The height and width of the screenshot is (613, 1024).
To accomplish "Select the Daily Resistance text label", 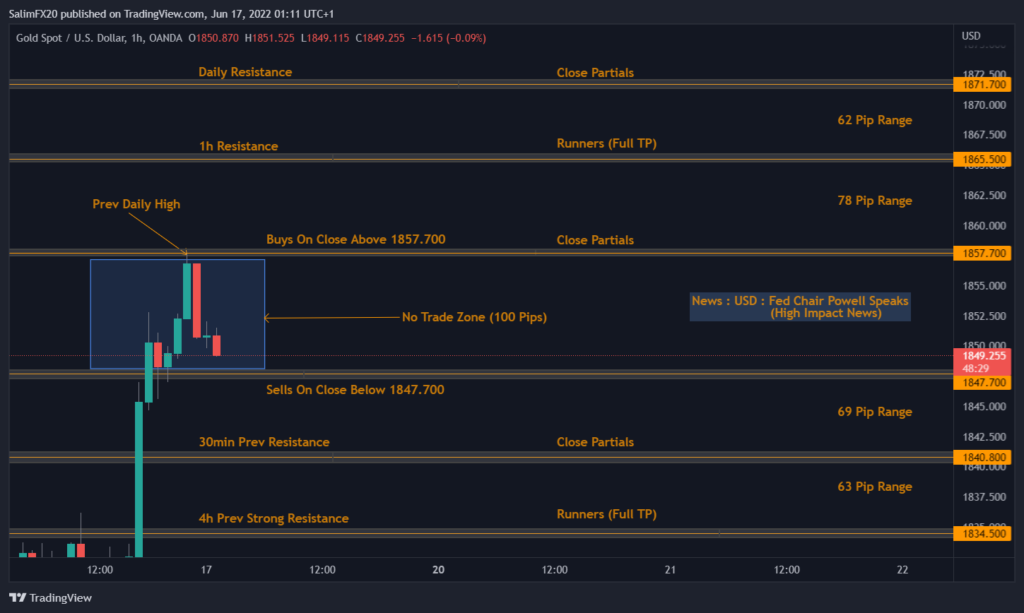I will tap(245, 72).
